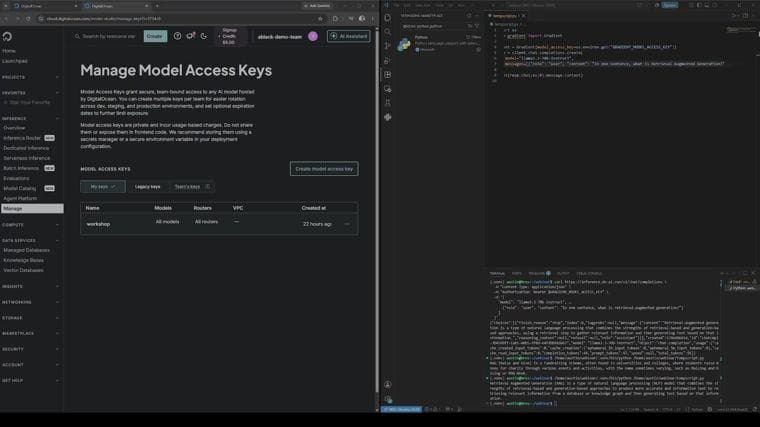The image size is (760, 427).
Task: Open the VS Code Run and Debug icon
Action: [388, 61]
